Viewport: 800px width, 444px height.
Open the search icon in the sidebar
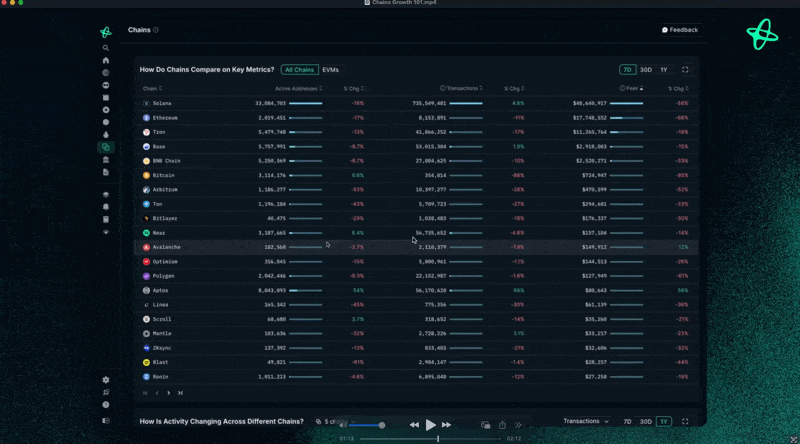coord(106,48)
